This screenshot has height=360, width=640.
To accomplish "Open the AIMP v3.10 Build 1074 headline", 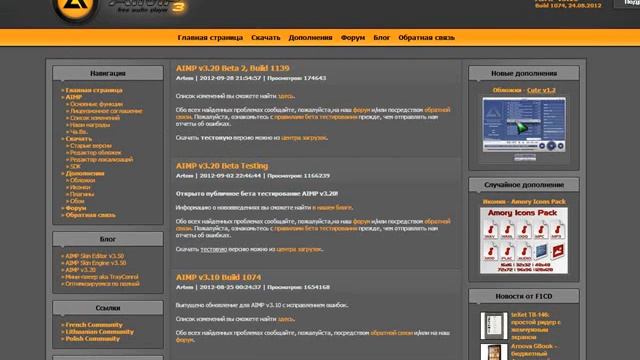I will point(218,277).
